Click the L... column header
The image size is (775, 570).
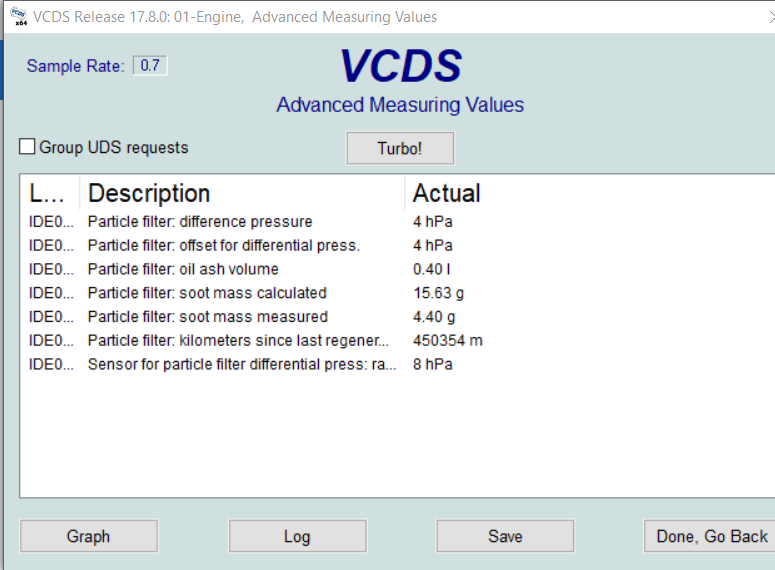(49, 193)
